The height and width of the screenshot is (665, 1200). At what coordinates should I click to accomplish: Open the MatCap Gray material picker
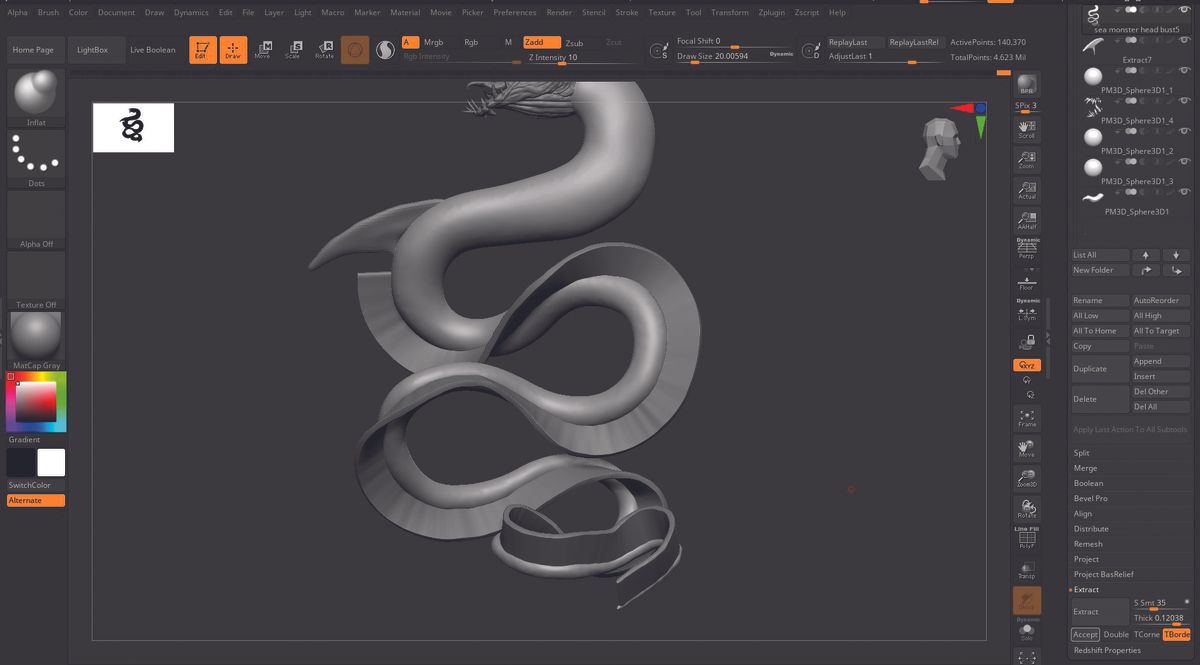pos(35,335)
